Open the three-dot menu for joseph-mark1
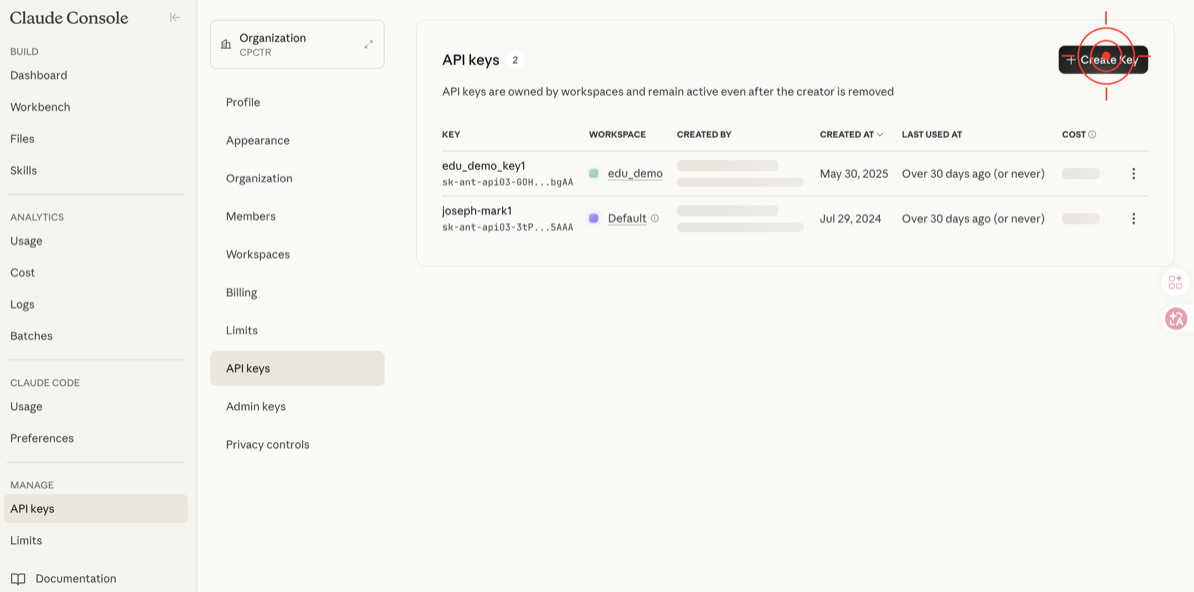 (x=1133, y=219)
